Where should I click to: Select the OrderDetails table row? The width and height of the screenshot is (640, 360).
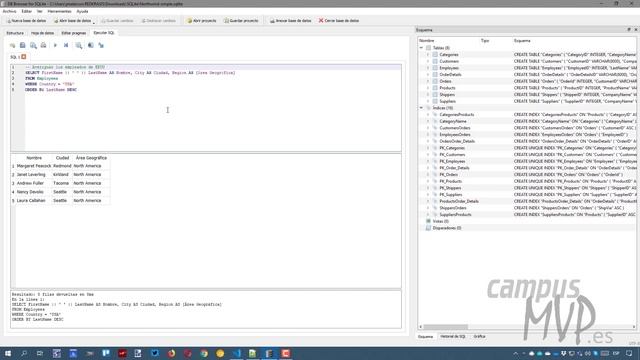(x=527, y=75)
